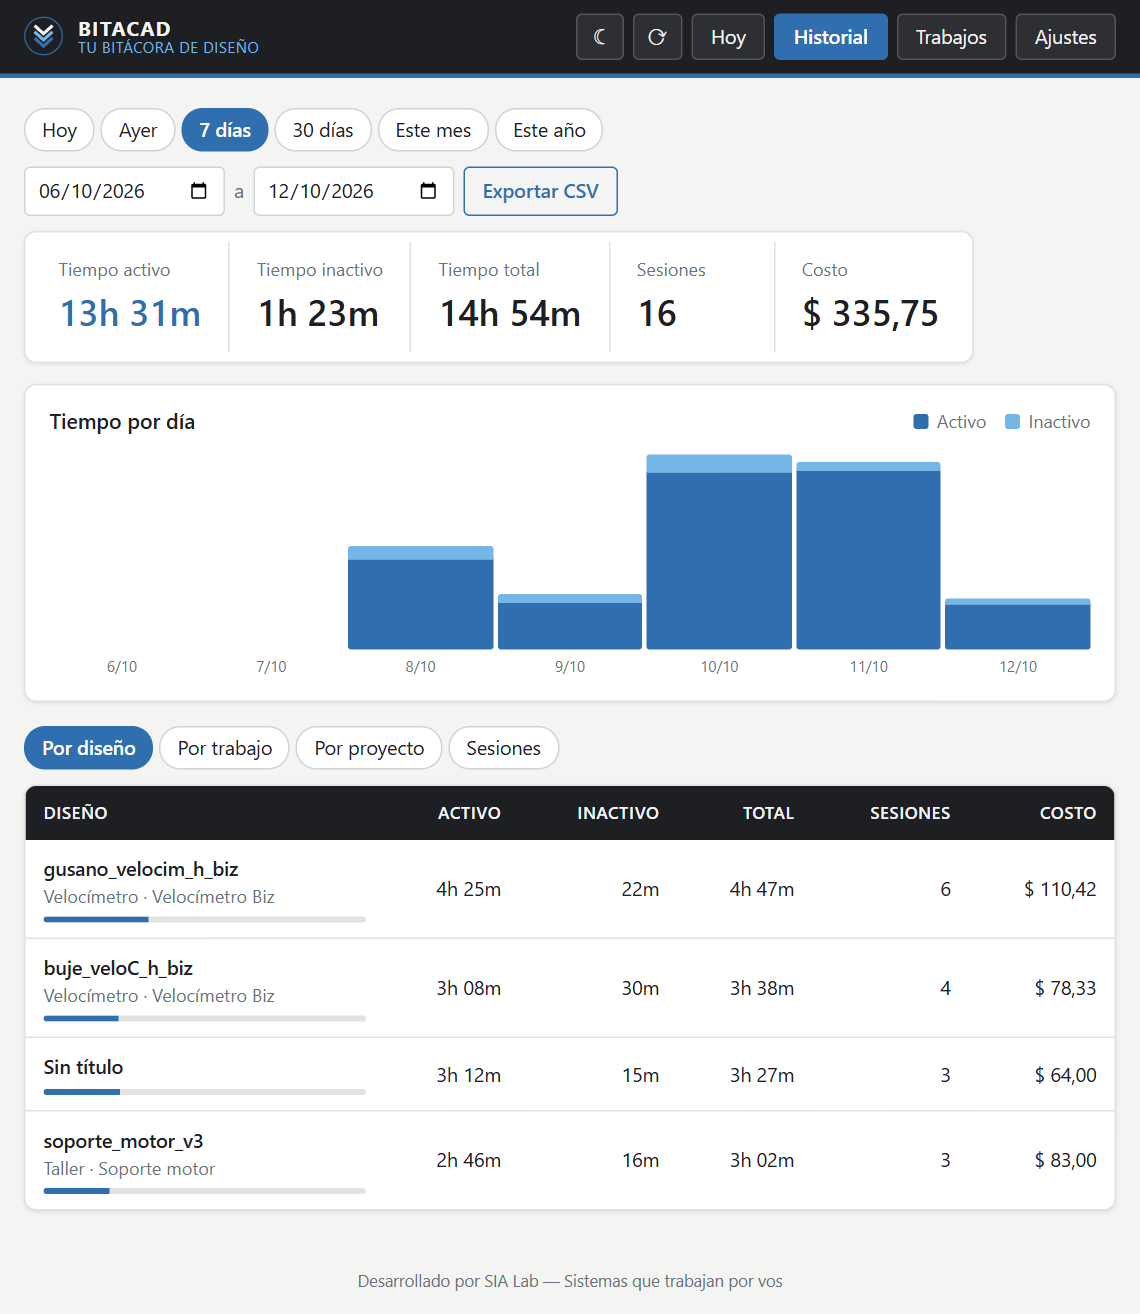Viewport: 1140px width, 1314px height.
Task: Click the 11/10 bar in chart
Action: point(868,556)
